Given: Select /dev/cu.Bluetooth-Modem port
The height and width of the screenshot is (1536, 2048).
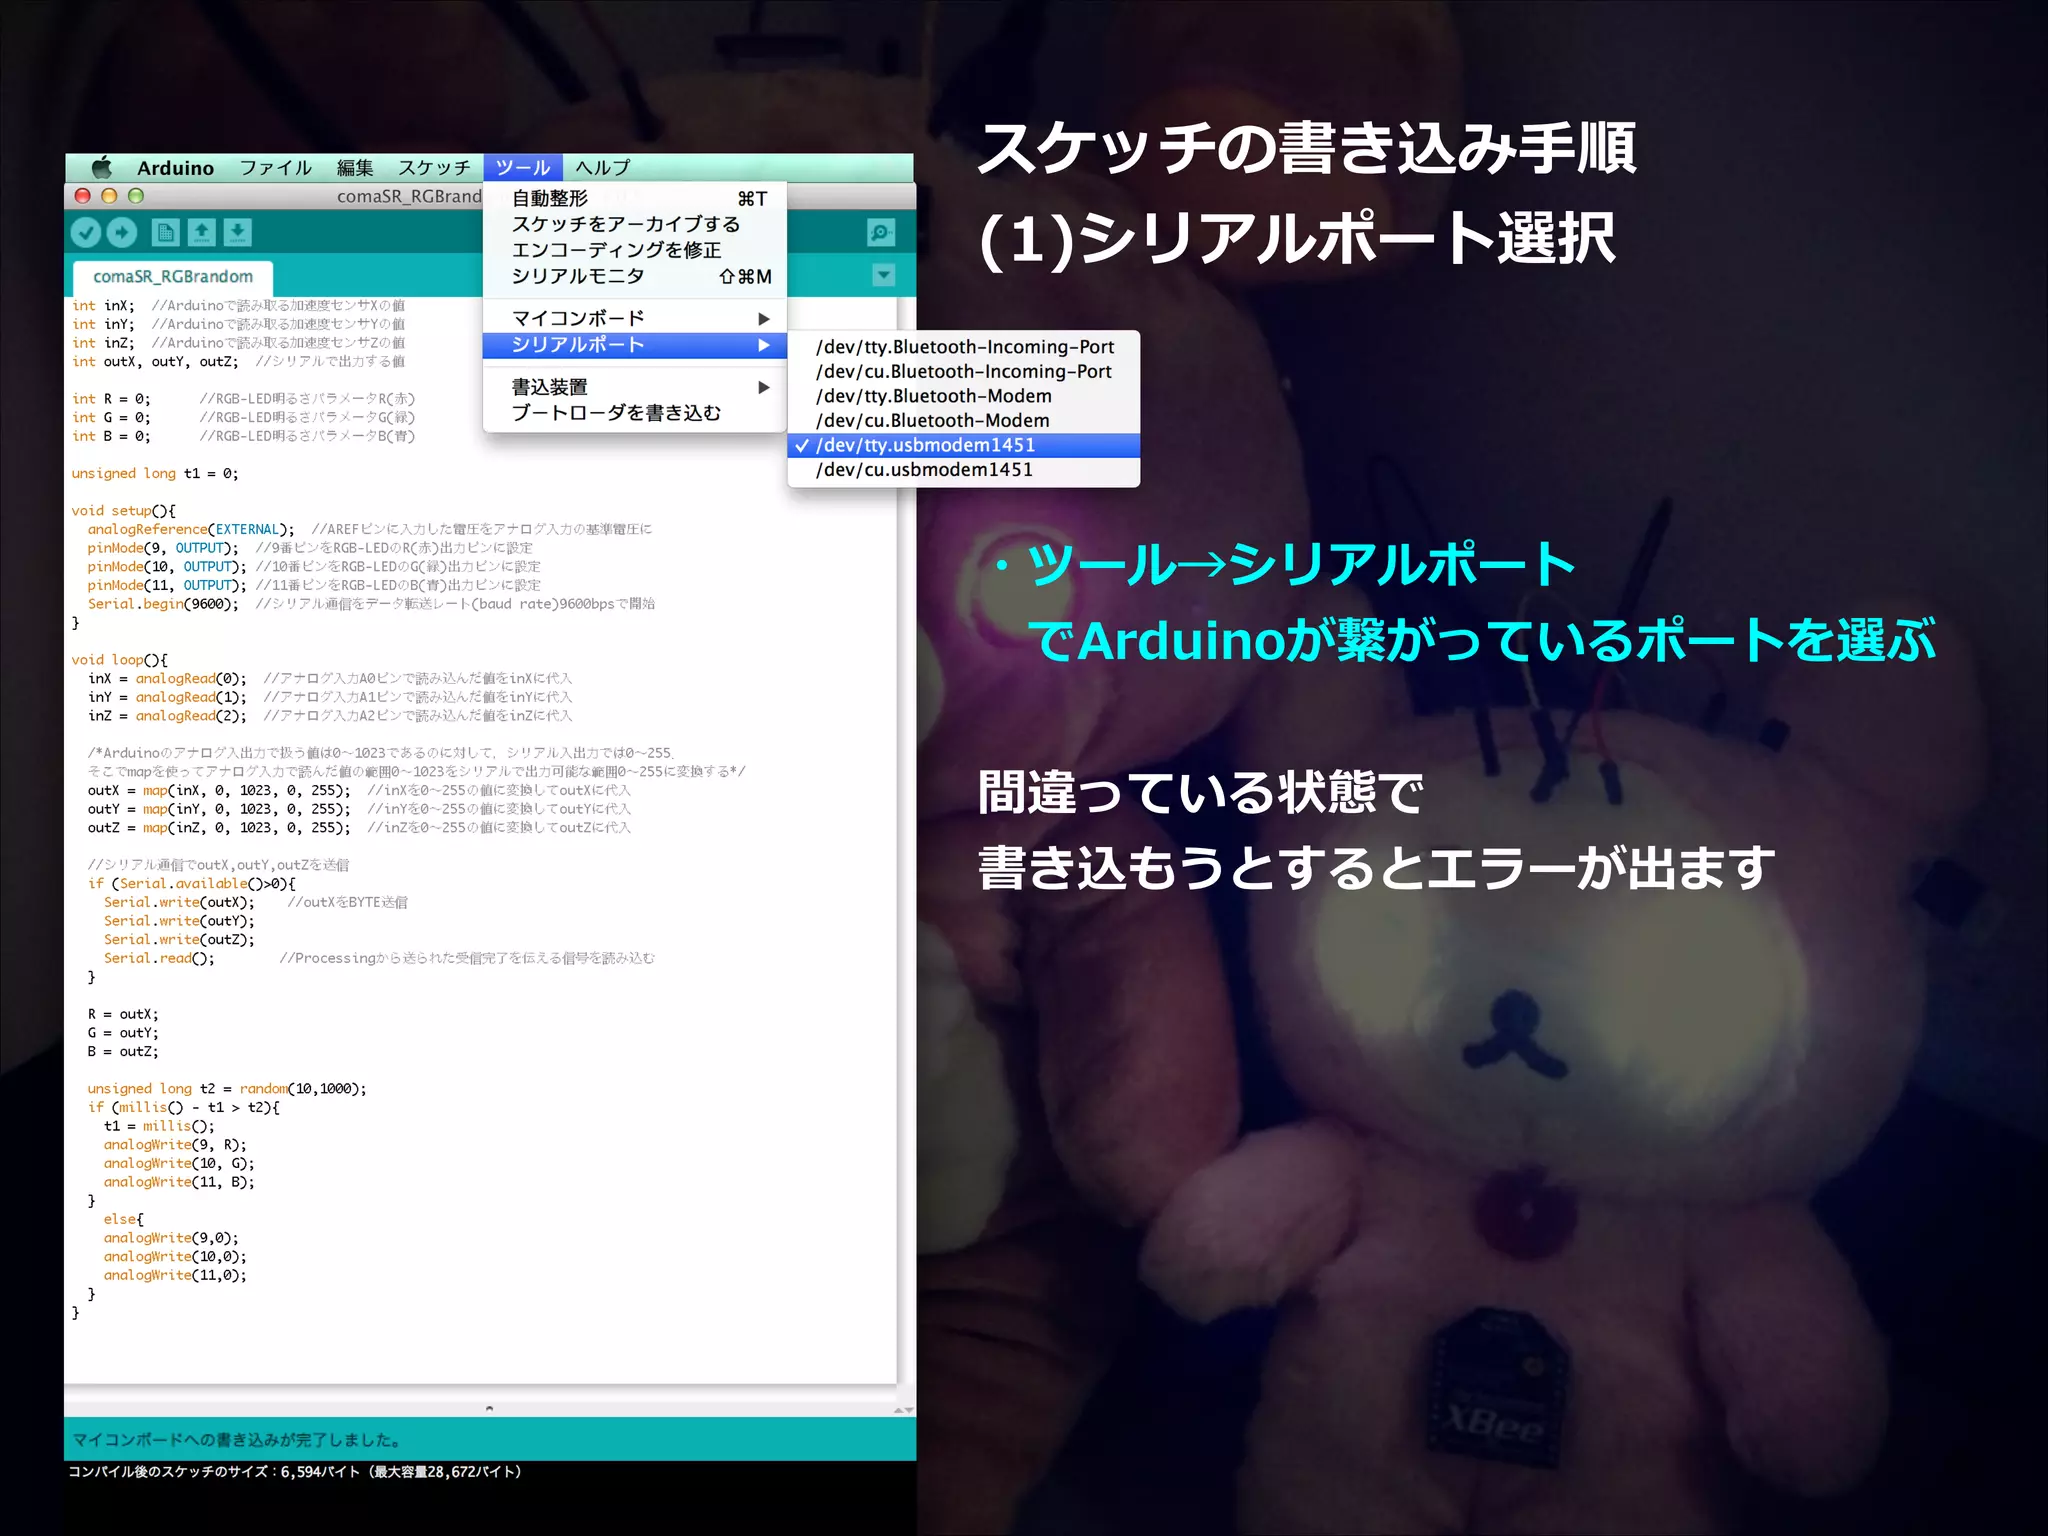Looking at the screenshot, I should [x=964, y=420].
